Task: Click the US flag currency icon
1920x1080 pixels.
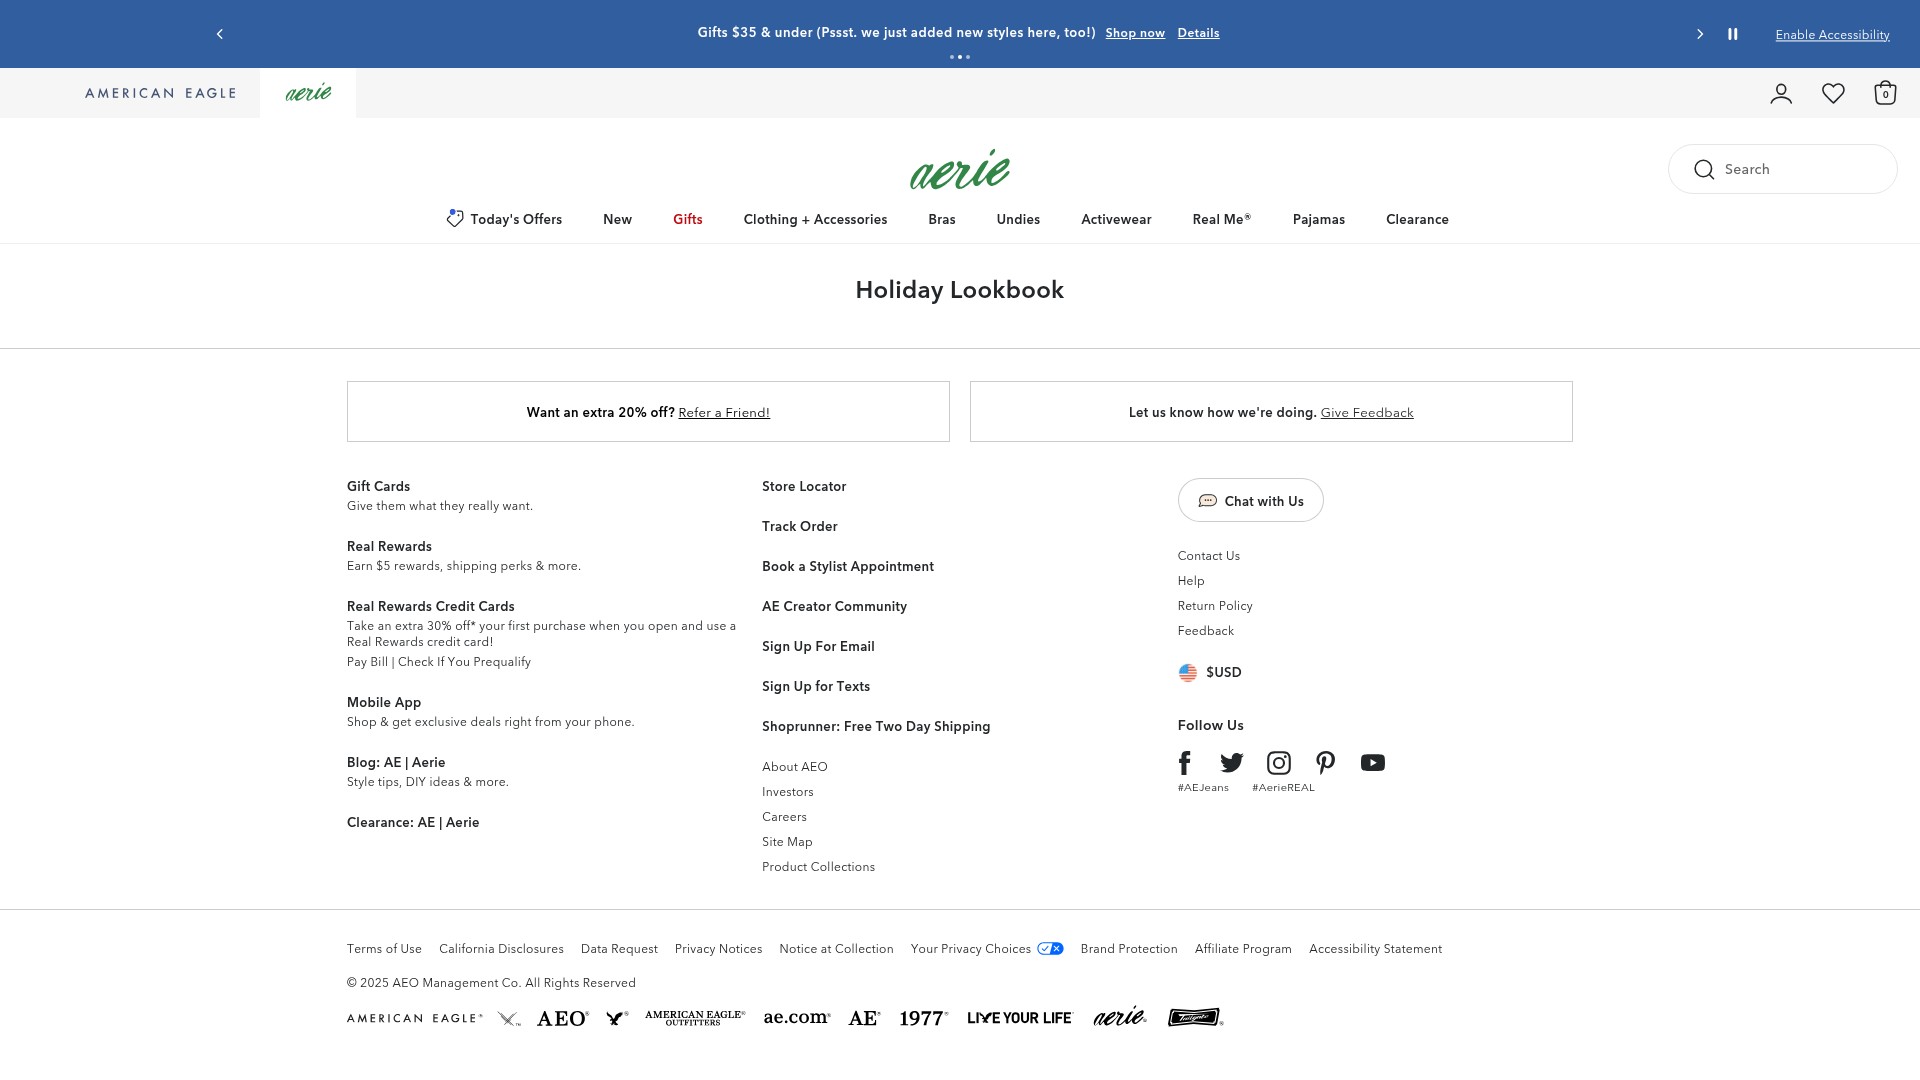Action: coord(1188,673)
